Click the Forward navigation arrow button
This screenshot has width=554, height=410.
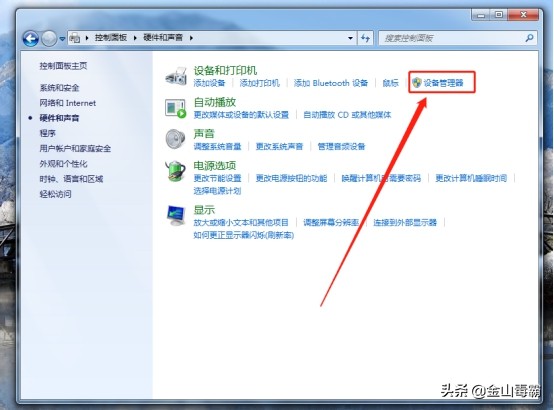tap(49, 38)
